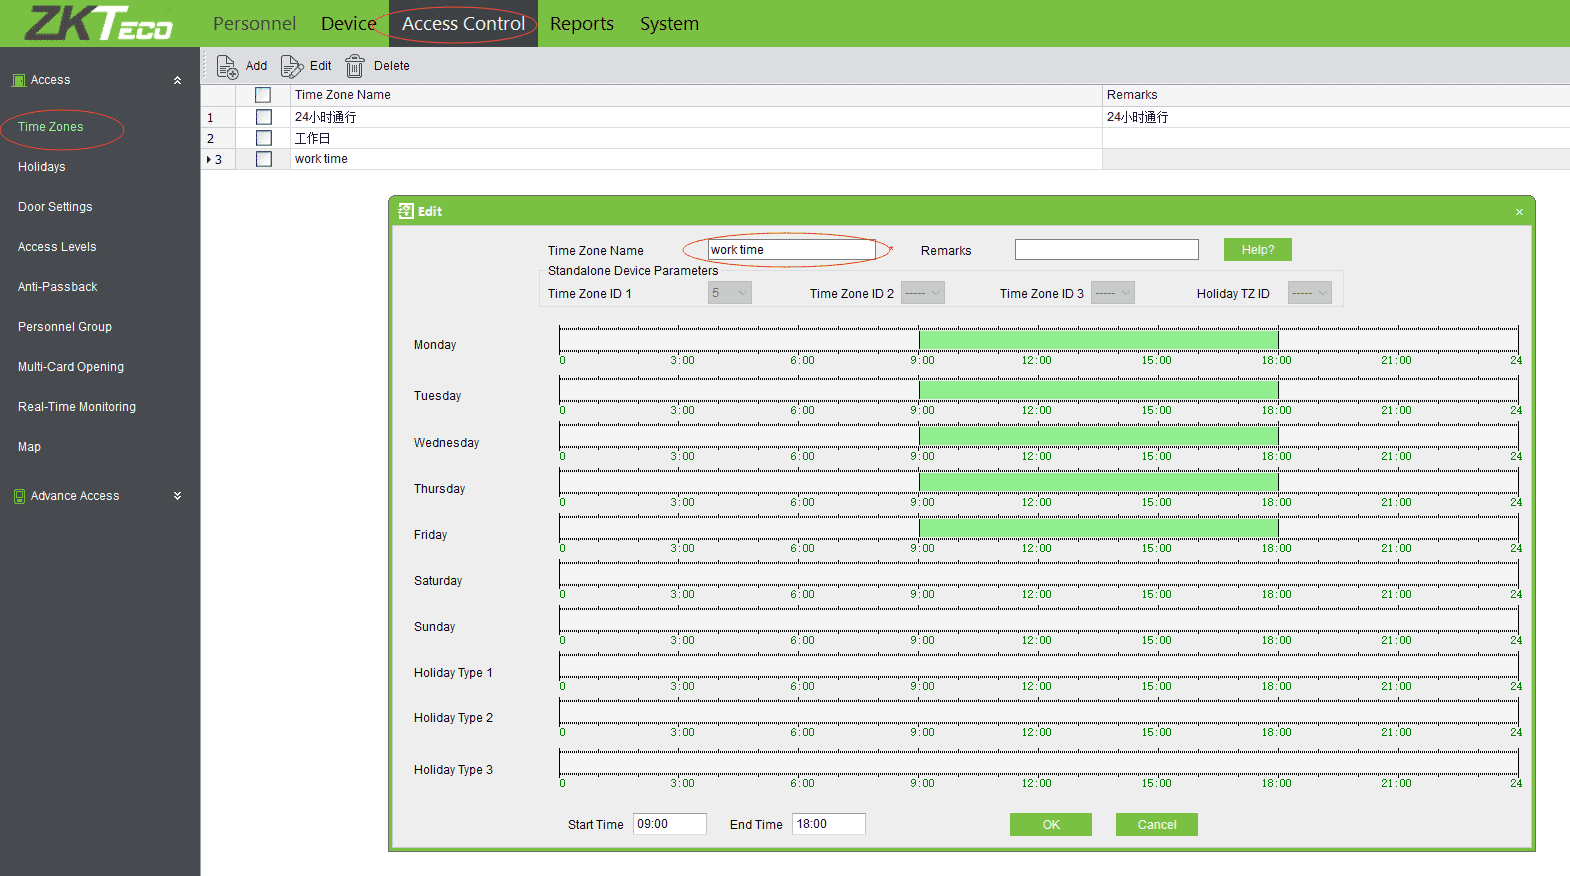Open the Personnel menu tab
Screen dimensions: 1570x876
254,23
